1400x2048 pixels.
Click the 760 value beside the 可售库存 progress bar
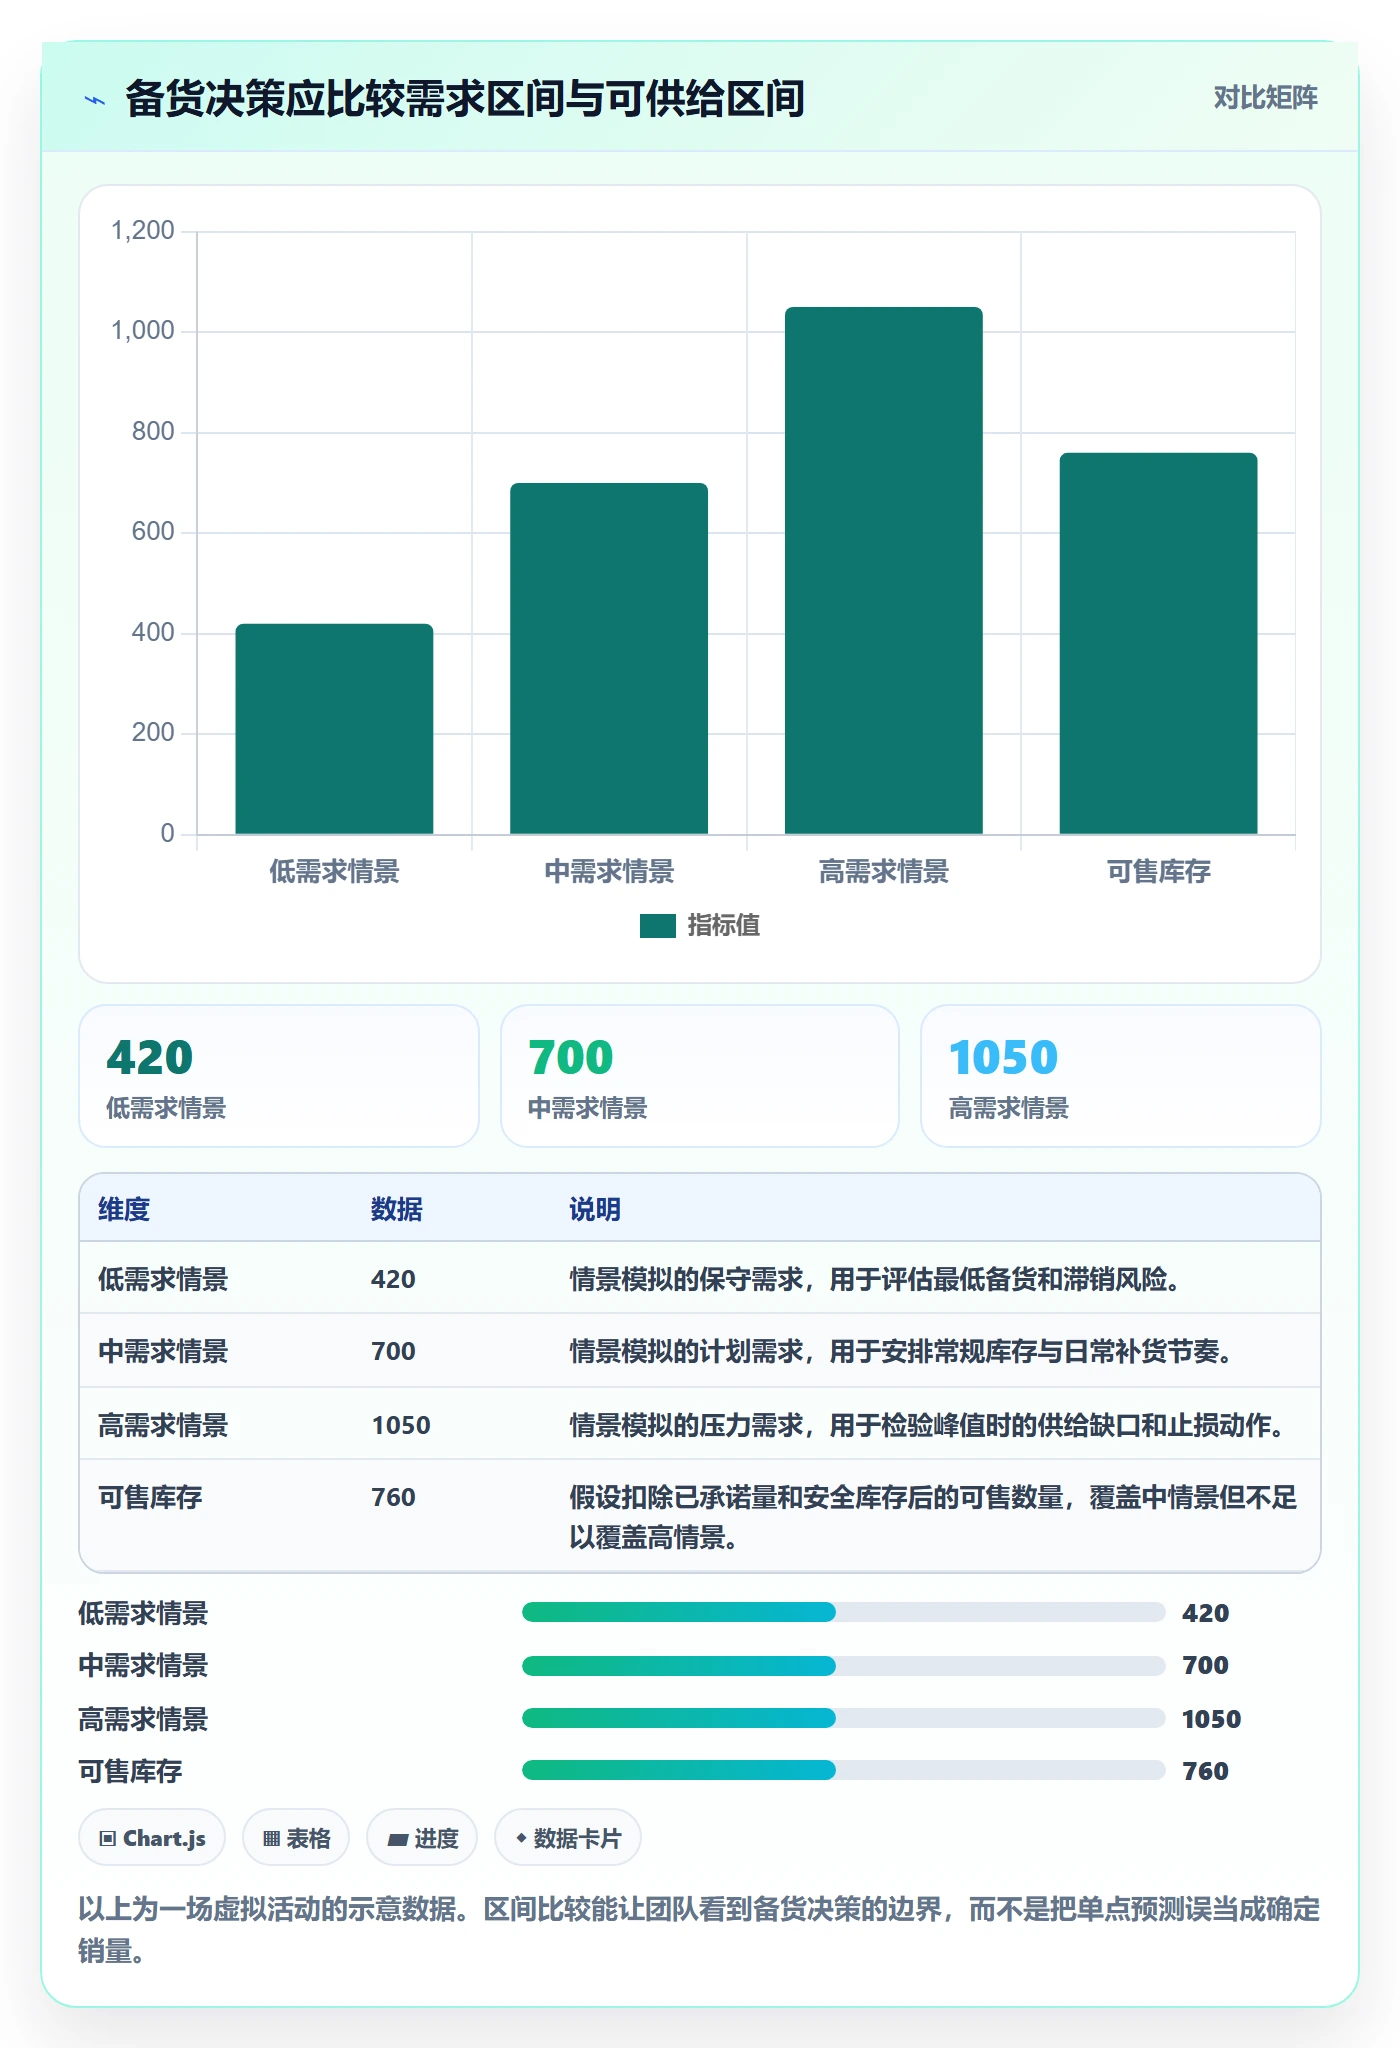tap(1205, 1771)
